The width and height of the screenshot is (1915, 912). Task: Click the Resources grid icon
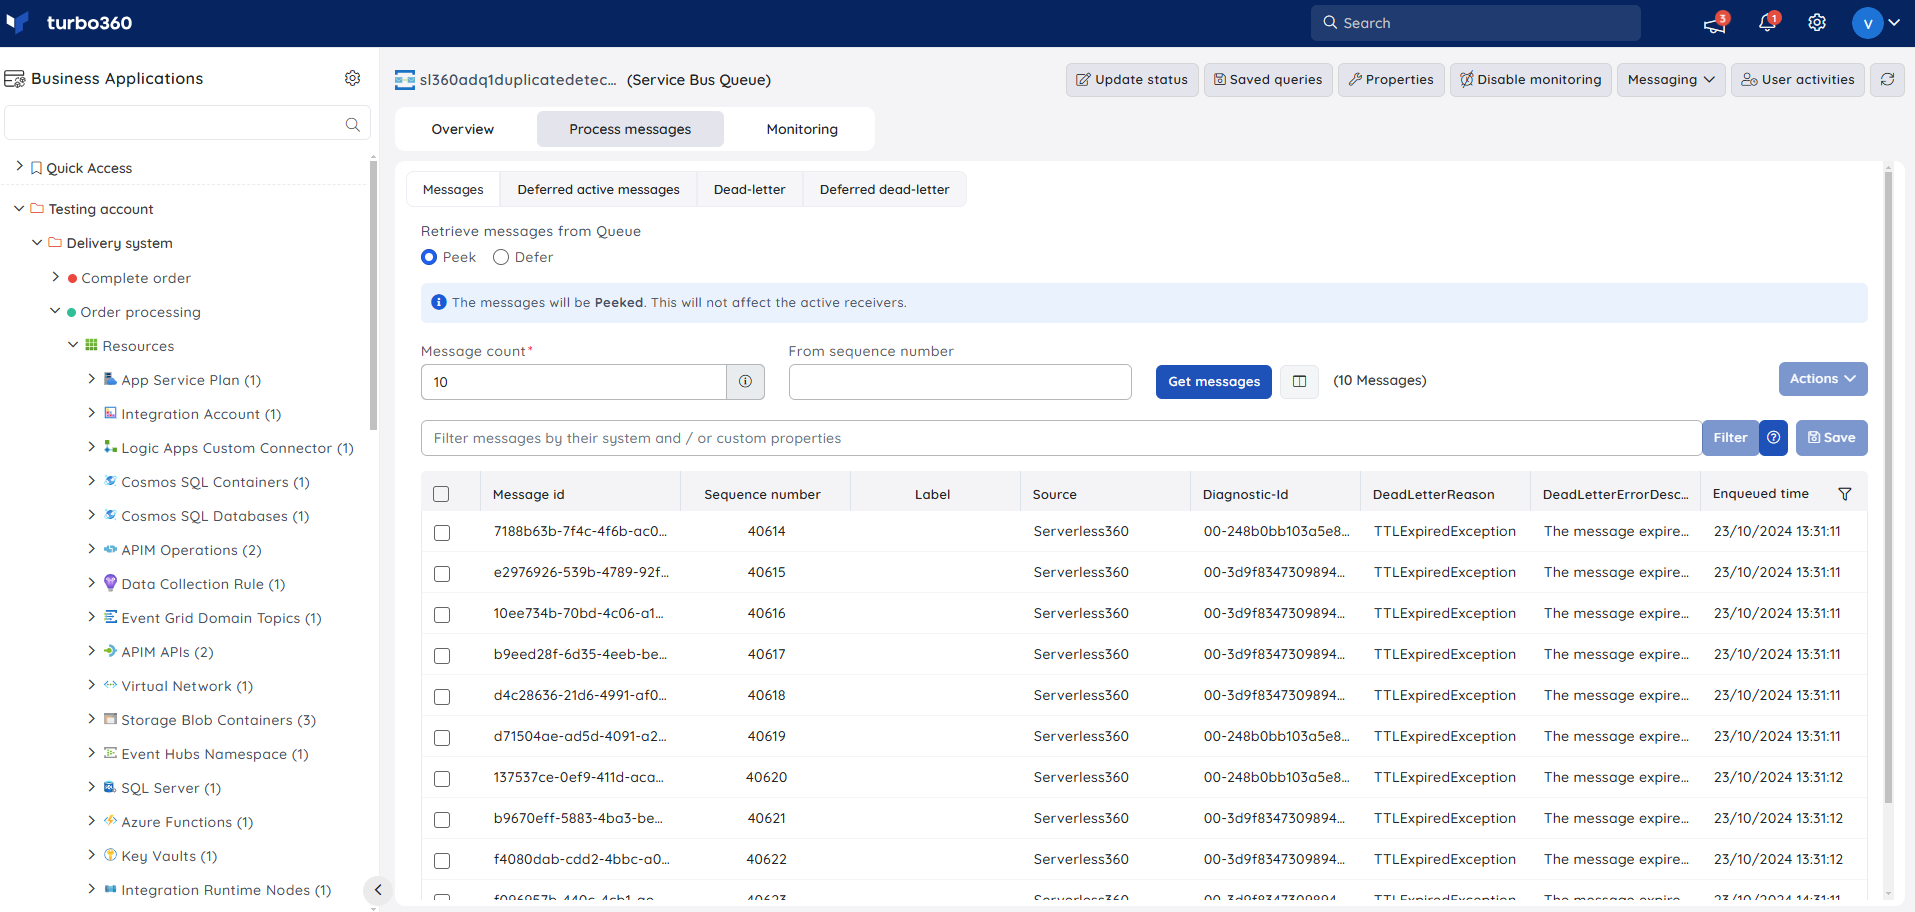91,345
